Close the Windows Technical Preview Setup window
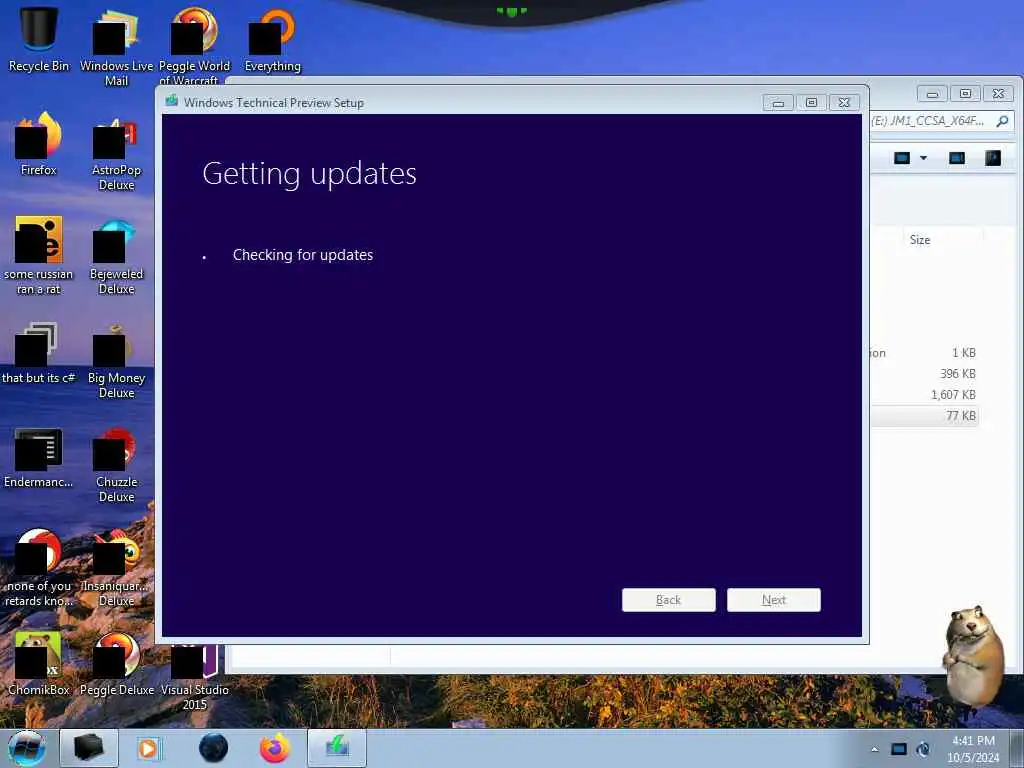1024x768 pixels. point(844,103)
